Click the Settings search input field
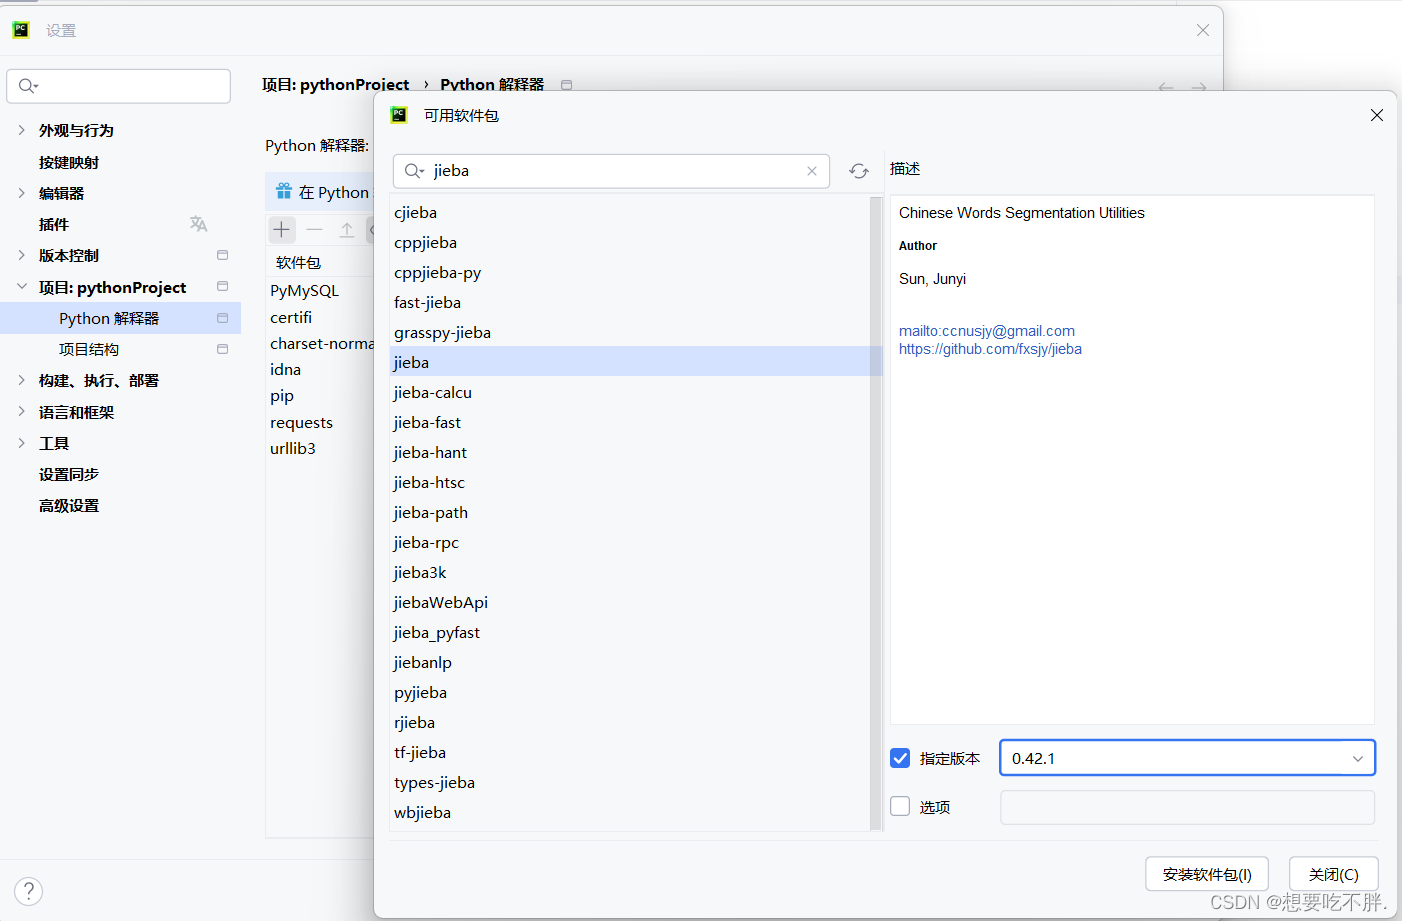The height and width of the screenshot is (921, 1402). [x=119, y=86]
